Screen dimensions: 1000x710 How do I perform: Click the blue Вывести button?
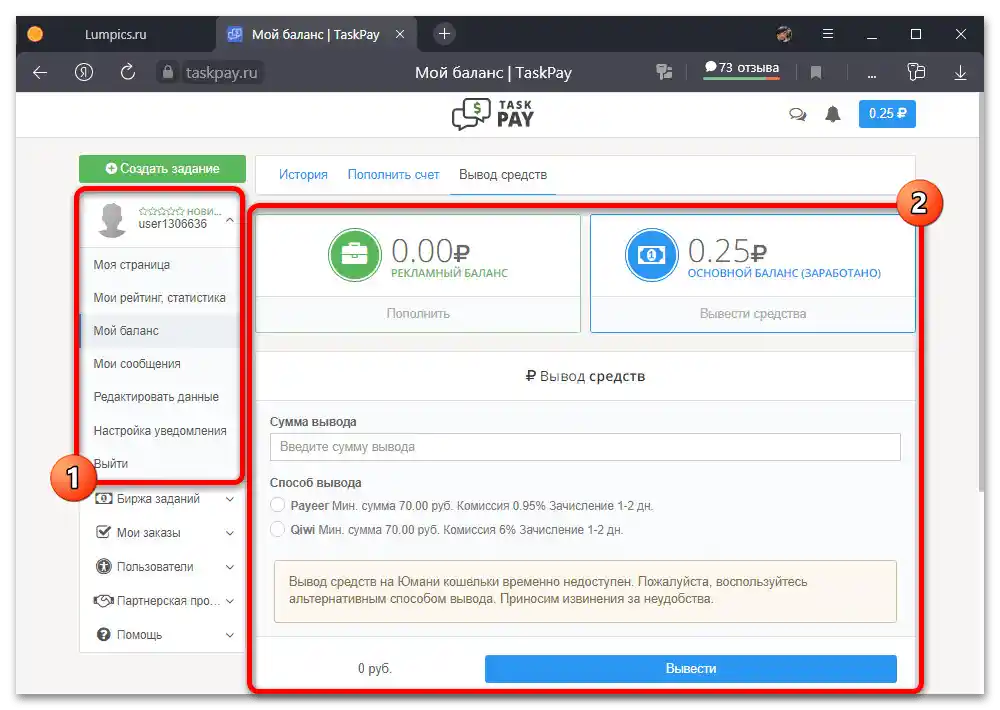click(x=691, y=668)
